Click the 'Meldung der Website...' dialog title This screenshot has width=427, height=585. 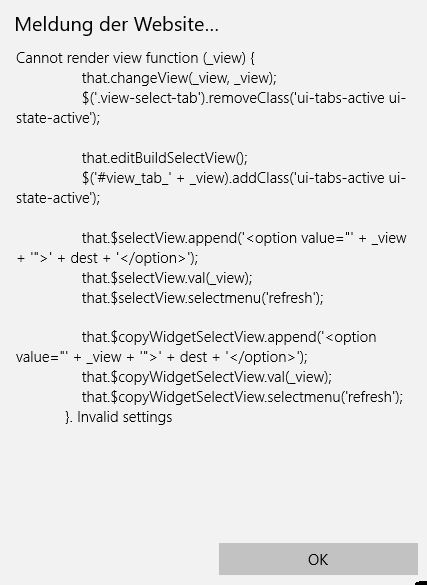(117, 25)
